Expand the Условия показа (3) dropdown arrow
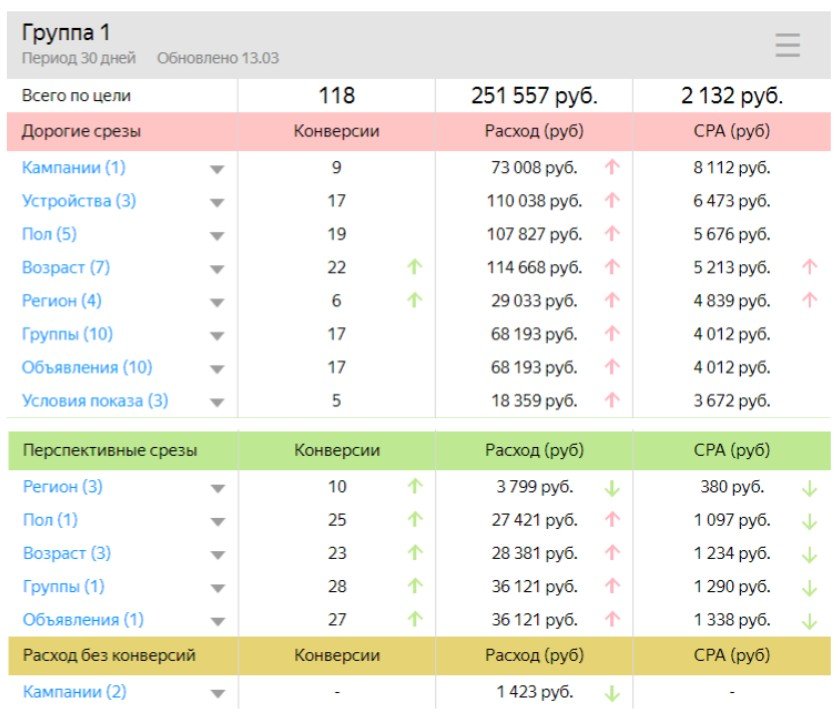This screenshot has width=839, height=720. (x=217, y=402)
